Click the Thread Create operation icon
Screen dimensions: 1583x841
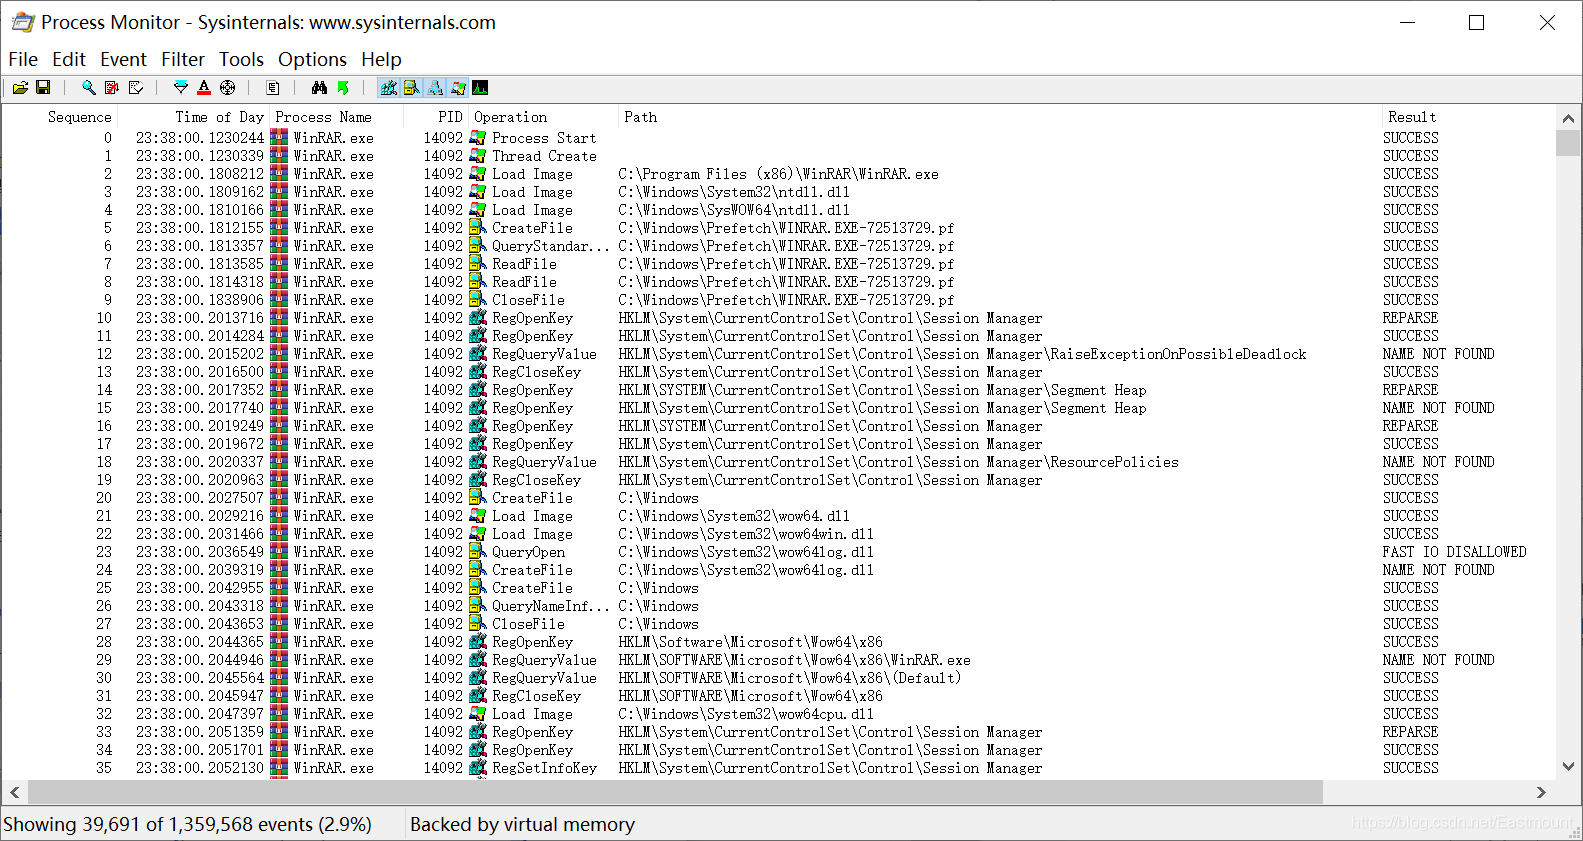(x=478, y=156)
